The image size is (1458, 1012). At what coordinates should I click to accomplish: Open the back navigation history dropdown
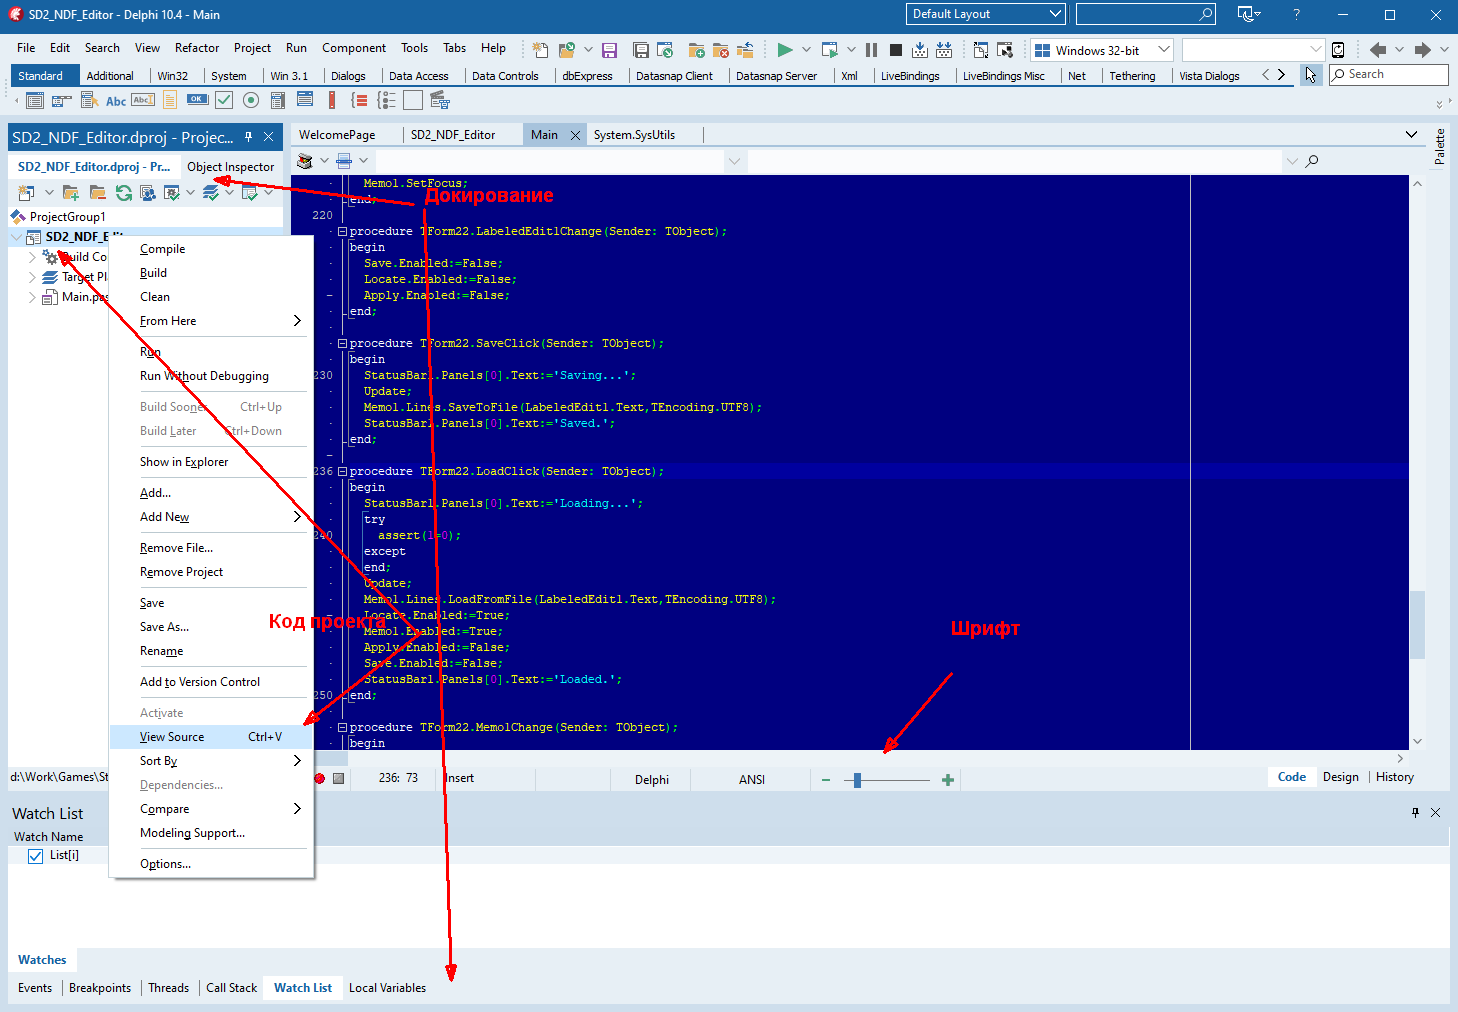coord(1399,50)
